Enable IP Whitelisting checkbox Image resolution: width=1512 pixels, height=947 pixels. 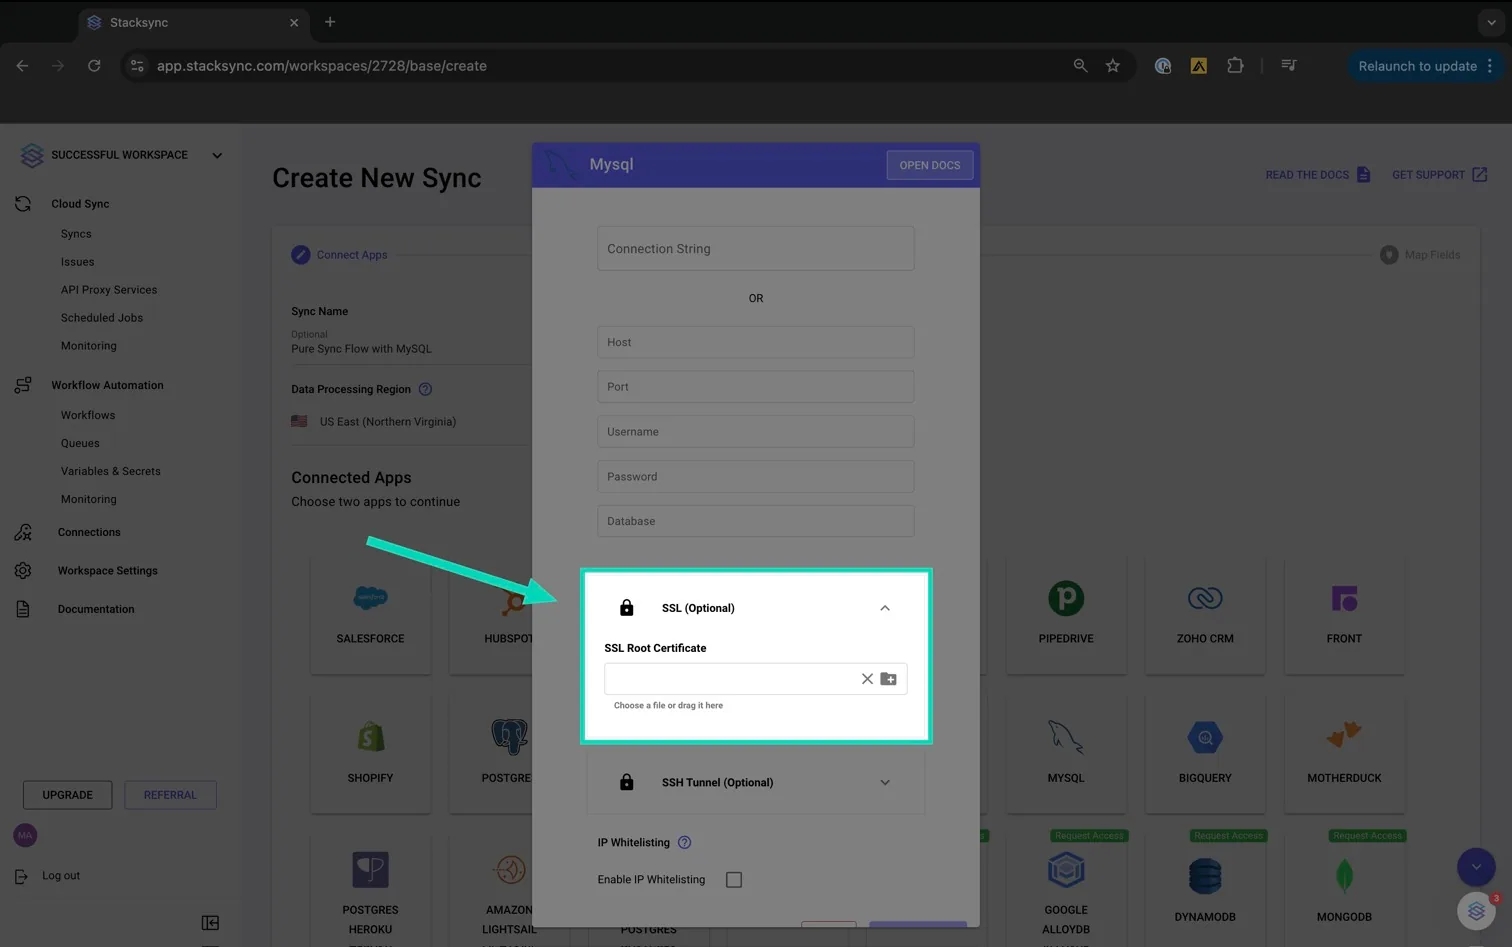coord(734,880)
